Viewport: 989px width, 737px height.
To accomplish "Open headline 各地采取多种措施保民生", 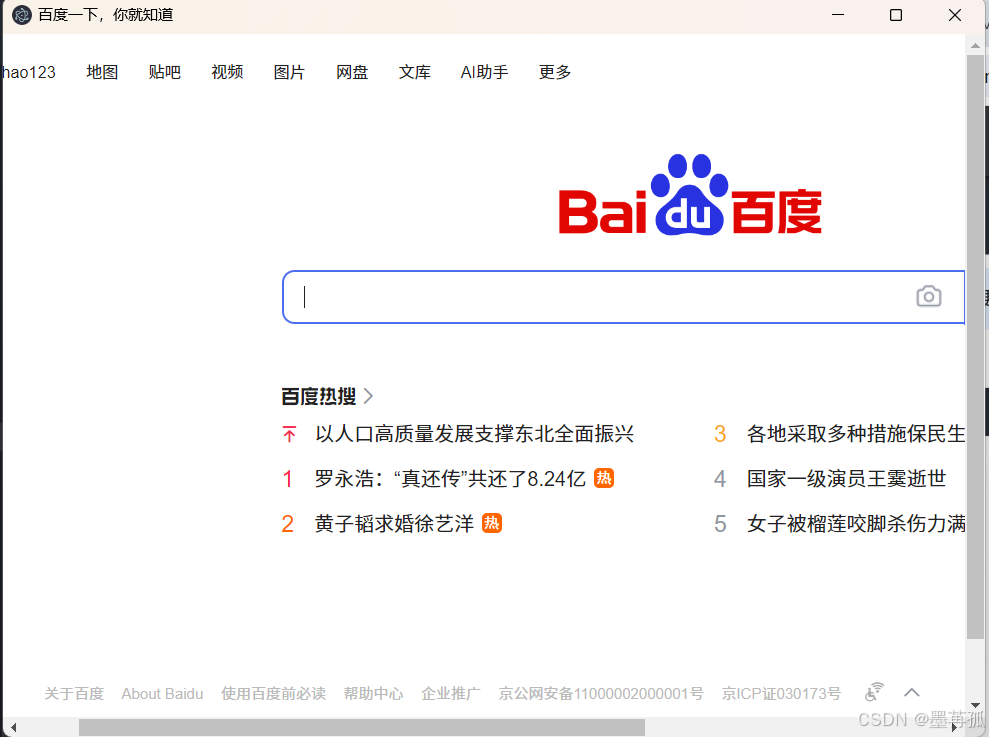I will coord(856,434).
